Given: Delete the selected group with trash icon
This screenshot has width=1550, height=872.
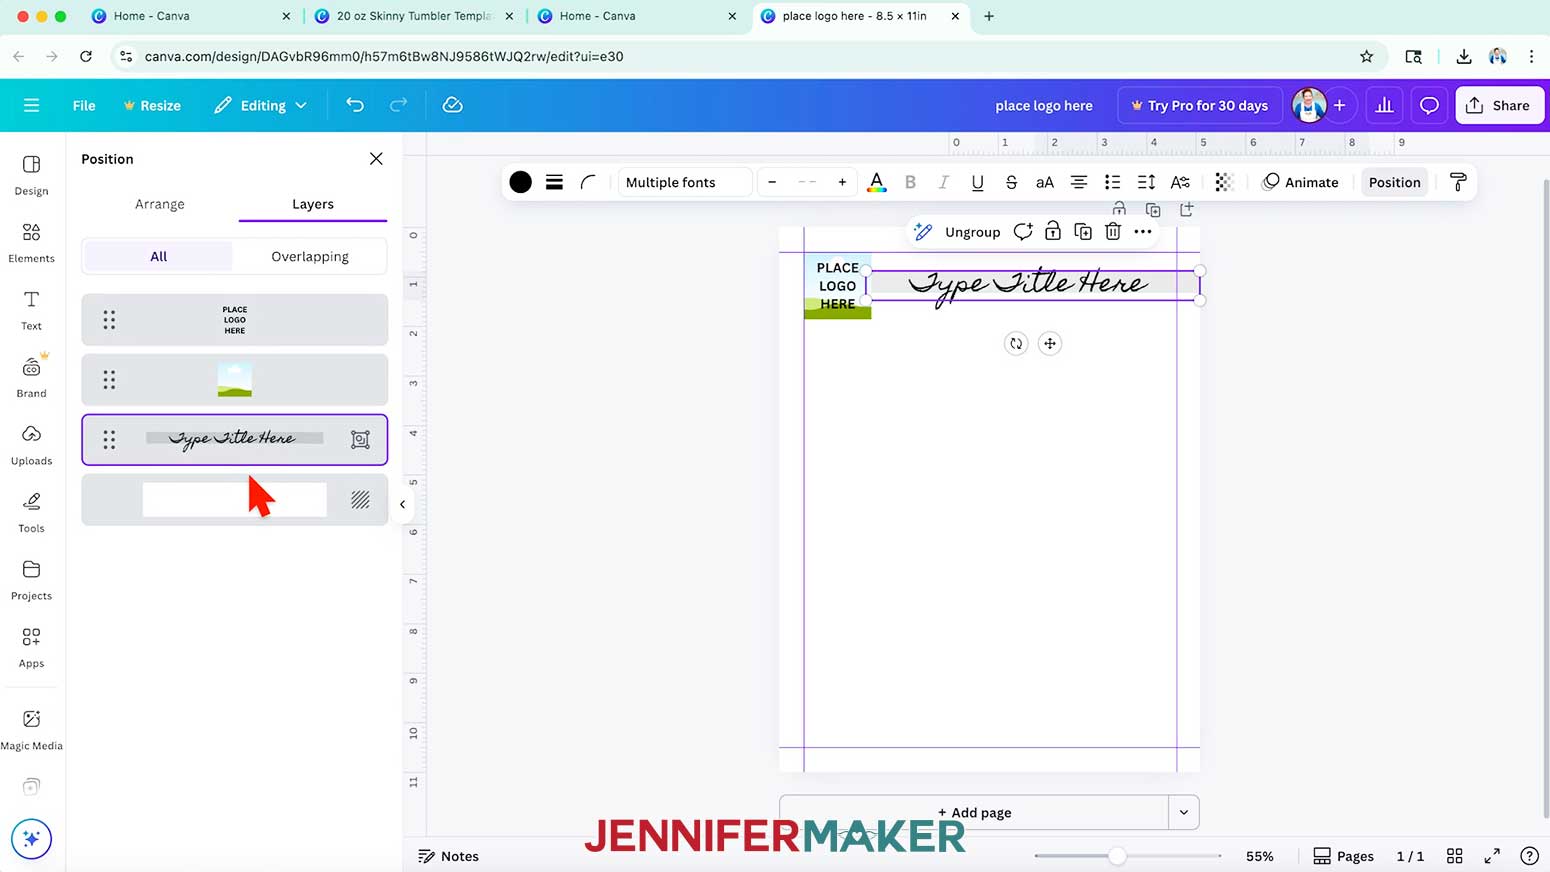Looking at the screenshot, I should click(1113, 232).
